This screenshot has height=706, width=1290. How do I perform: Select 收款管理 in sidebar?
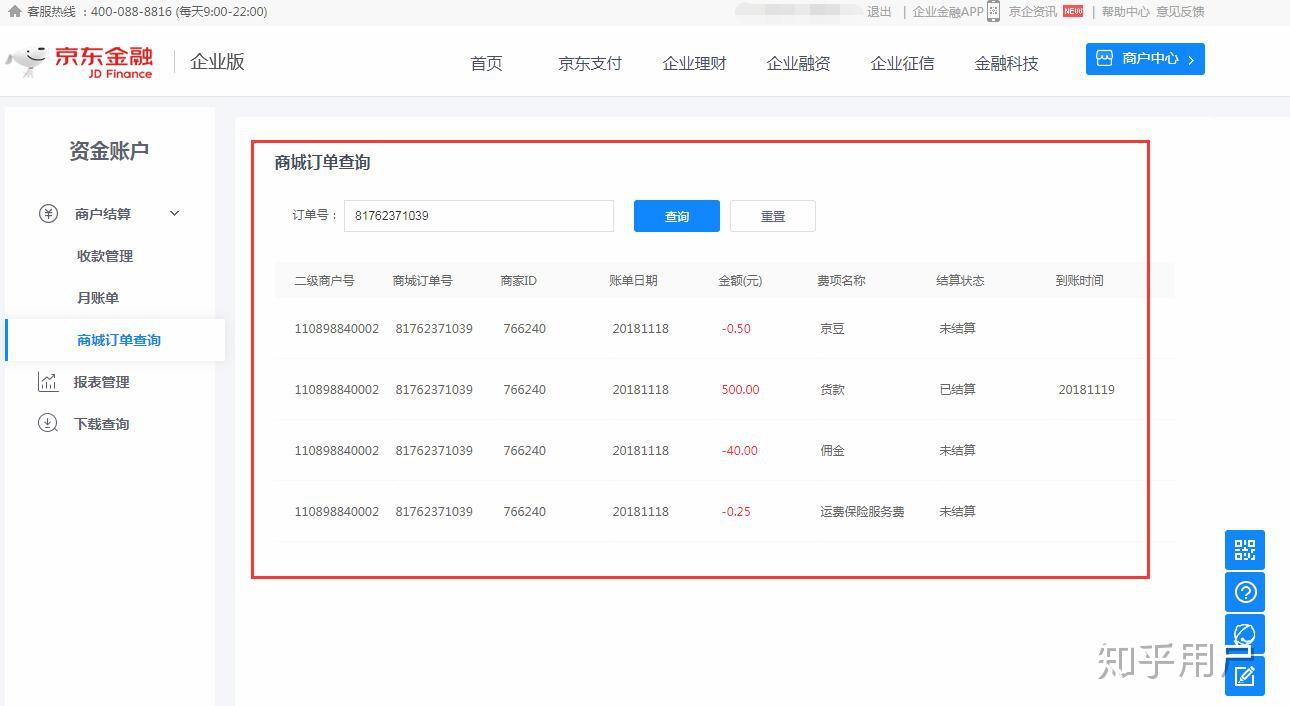coord(105,256)
